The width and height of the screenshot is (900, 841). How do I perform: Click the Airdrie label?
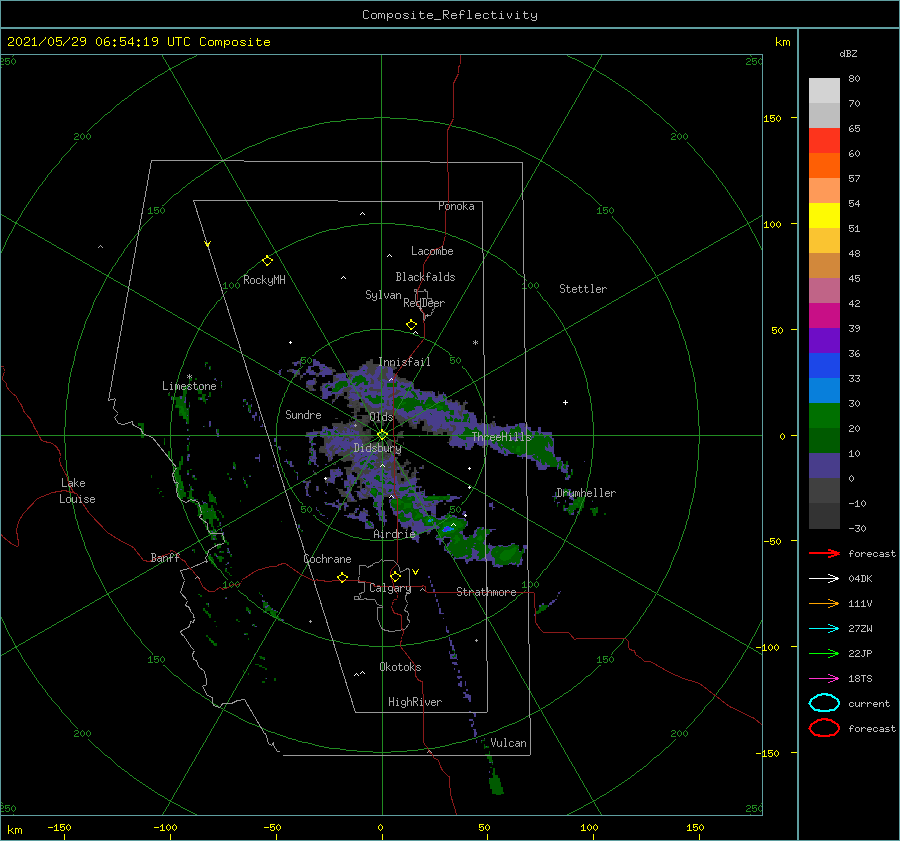pyautogui.click(x=394, y=534)
